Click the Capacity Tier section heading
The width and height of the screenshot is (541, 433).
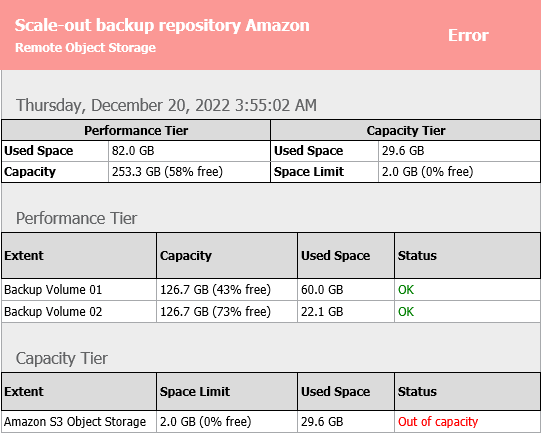pos(62,358)
